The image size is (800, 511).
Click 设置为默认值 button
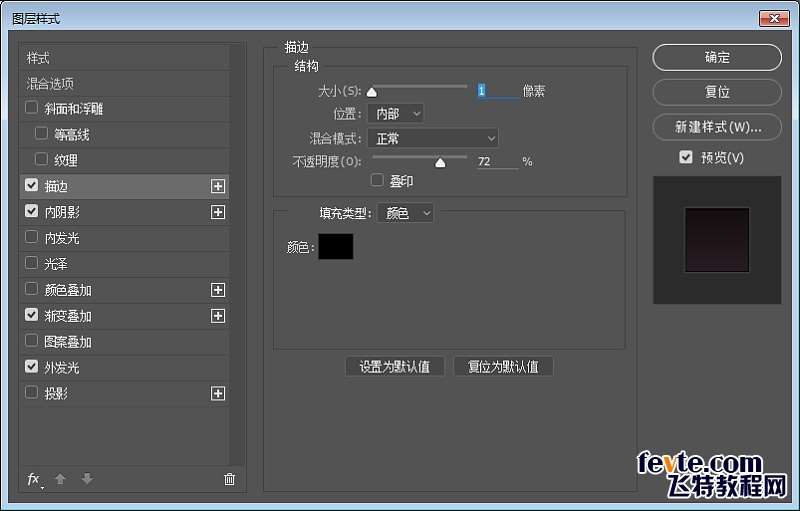pos(395,366)
